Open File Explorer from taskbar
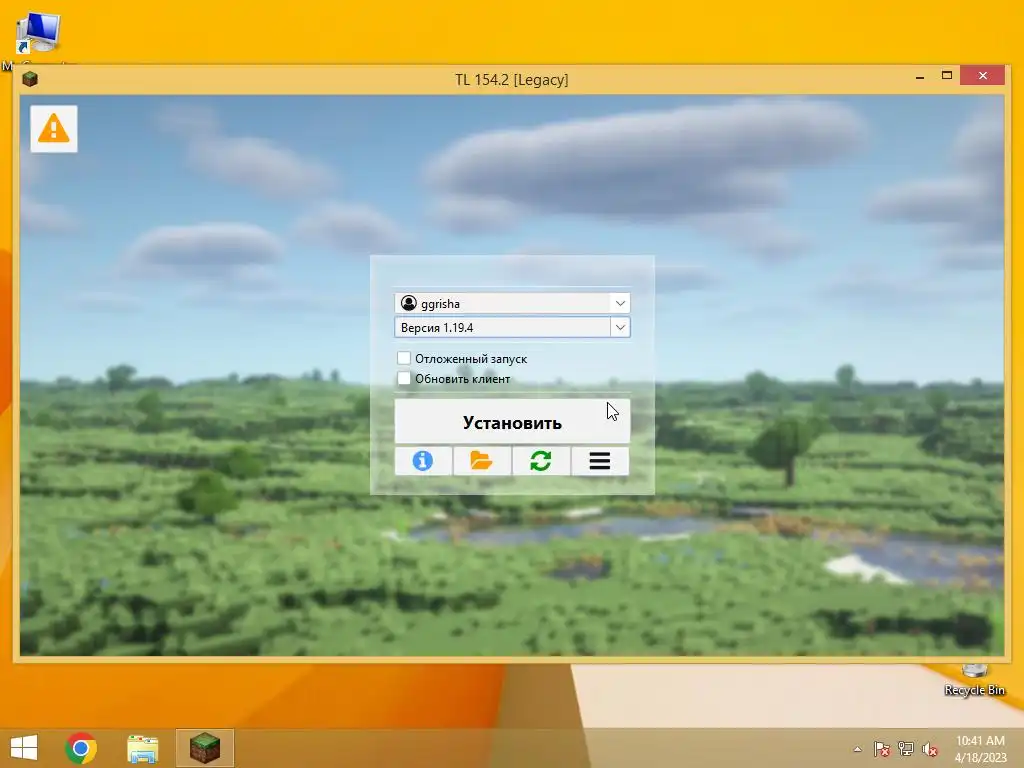 coord(142,748)
